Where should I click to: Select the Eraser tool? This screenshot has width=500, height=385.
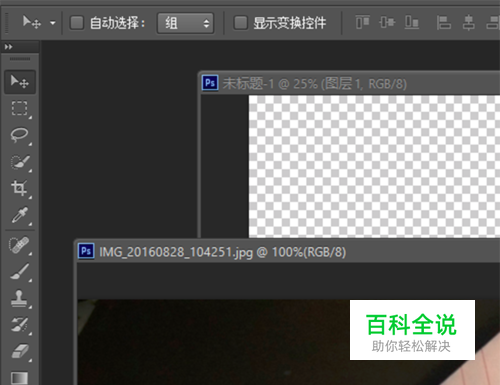pyautogui.click(x=20, y=352)
